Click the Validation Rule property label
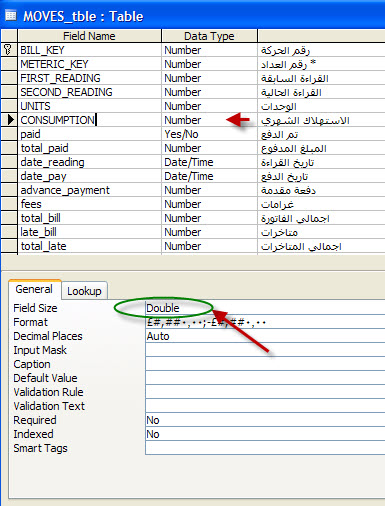Viewport: 385px width, 506px height. tap(48, 392)
